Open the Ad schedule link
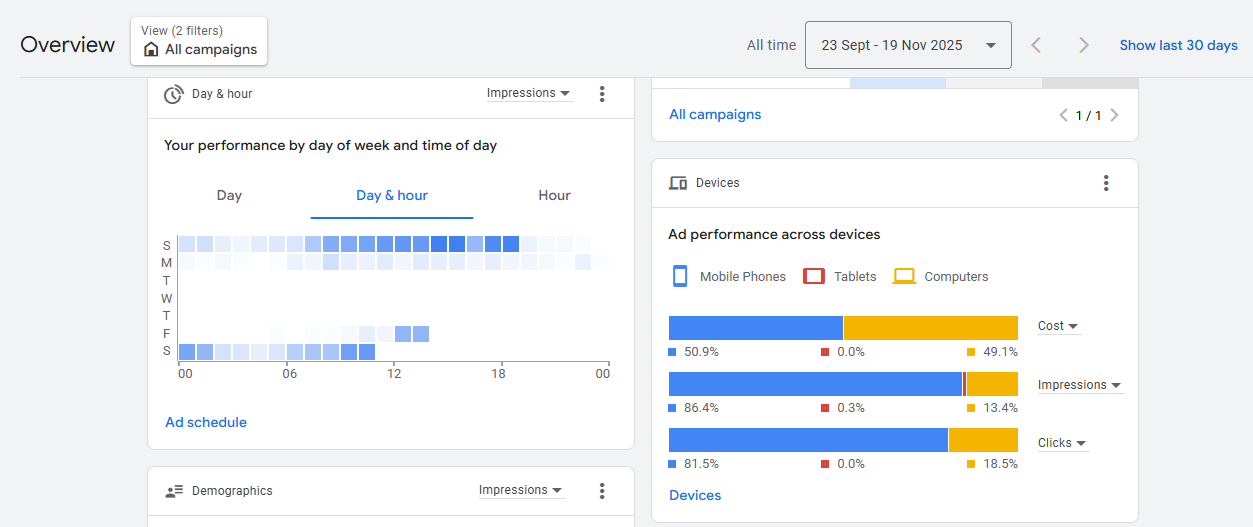The image size is (1253, 527). [x=206, y=422]
